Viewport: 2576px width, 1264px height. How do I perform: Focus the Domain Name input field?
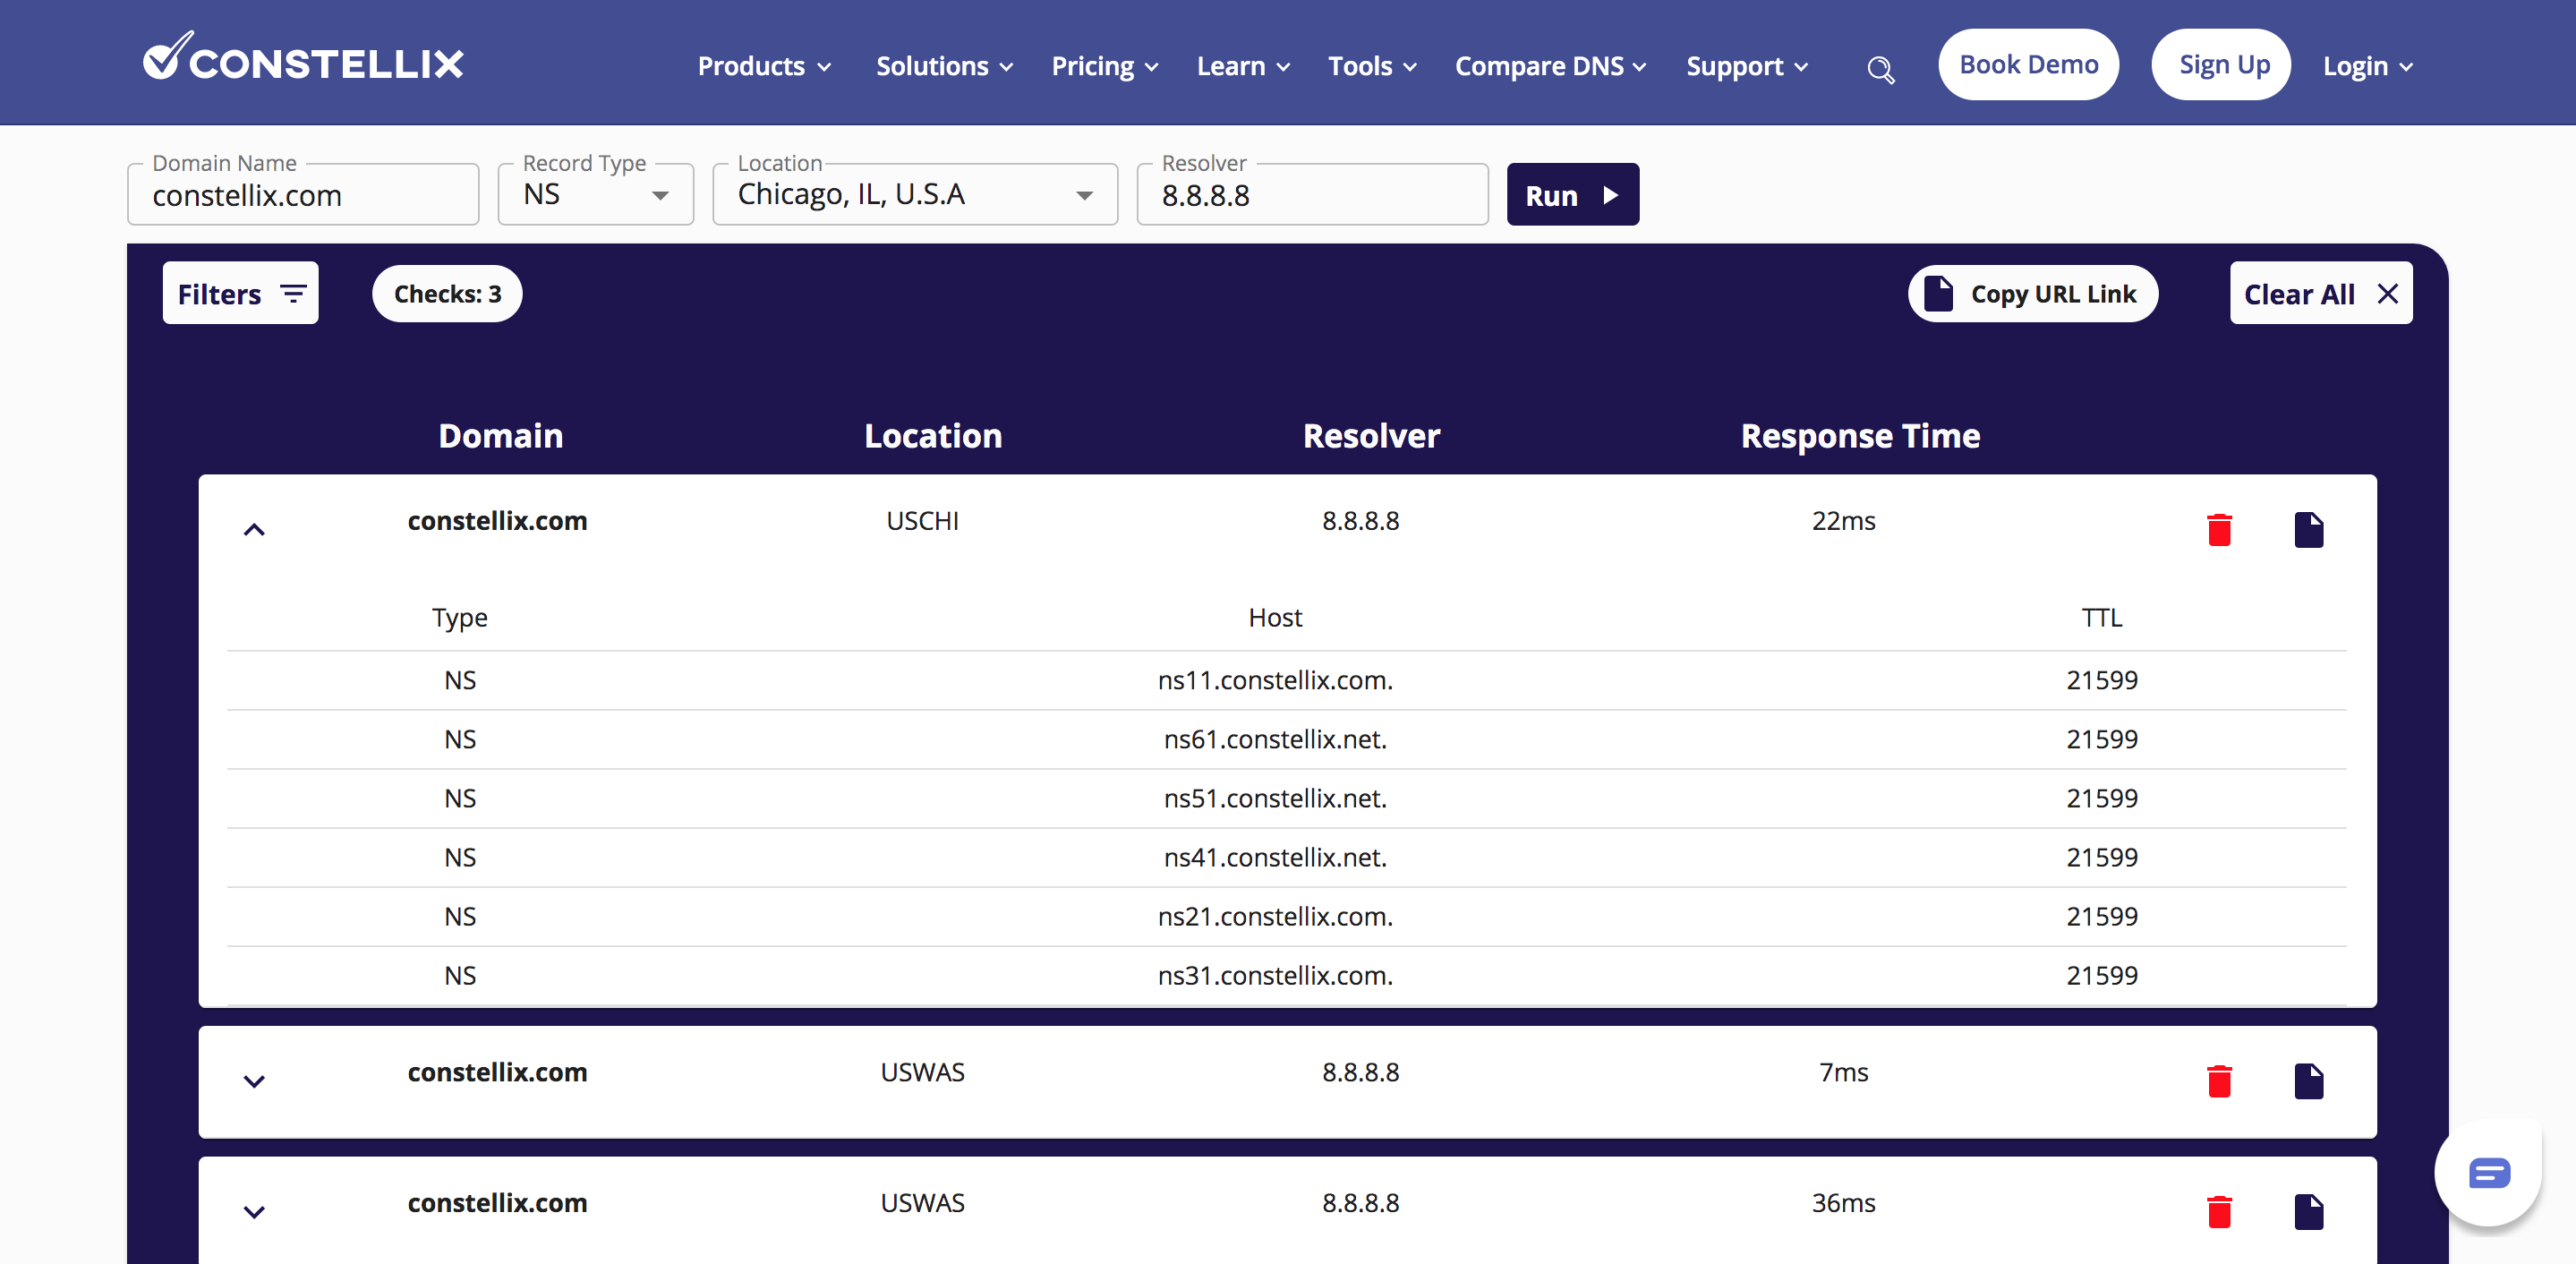[303, 194]
